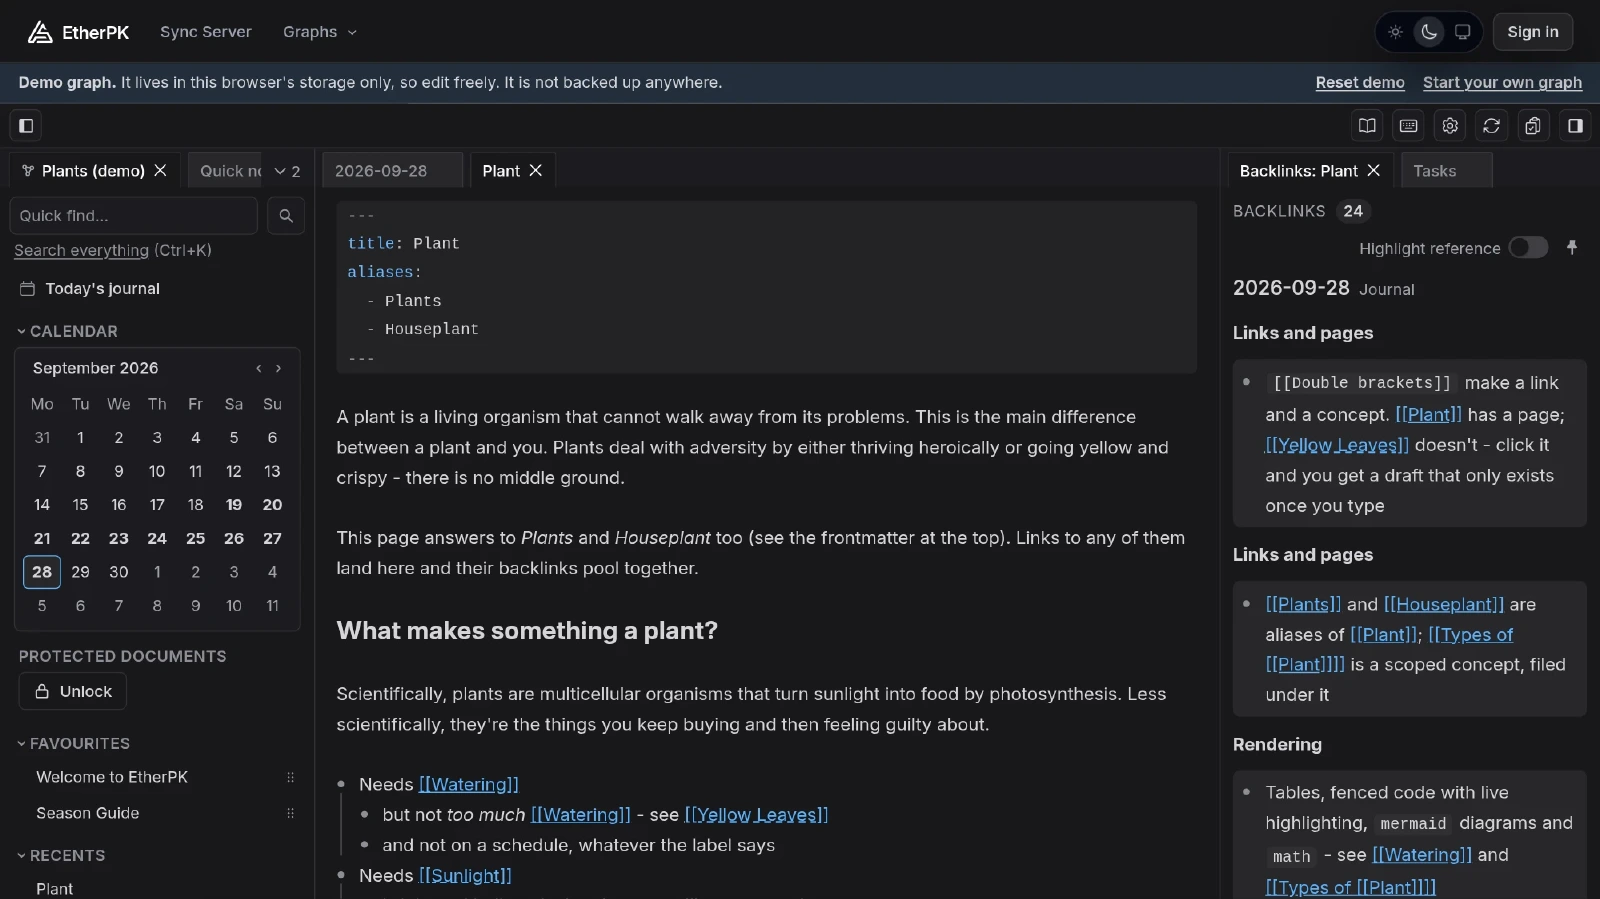The height and width of the screenshot is (899, 1600).
Task: Click drag handle for Welcome to EtherPK
Action: click(x=291, y=778)
